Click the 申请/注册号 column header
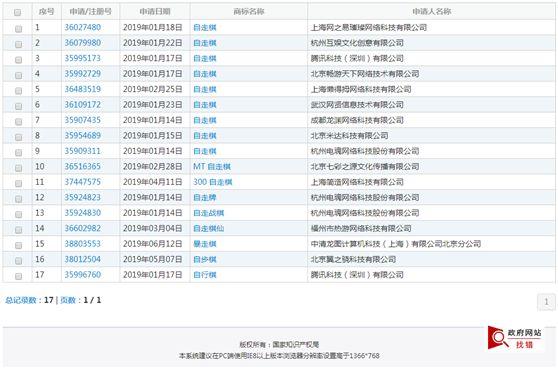 click(x=91, y=12)
